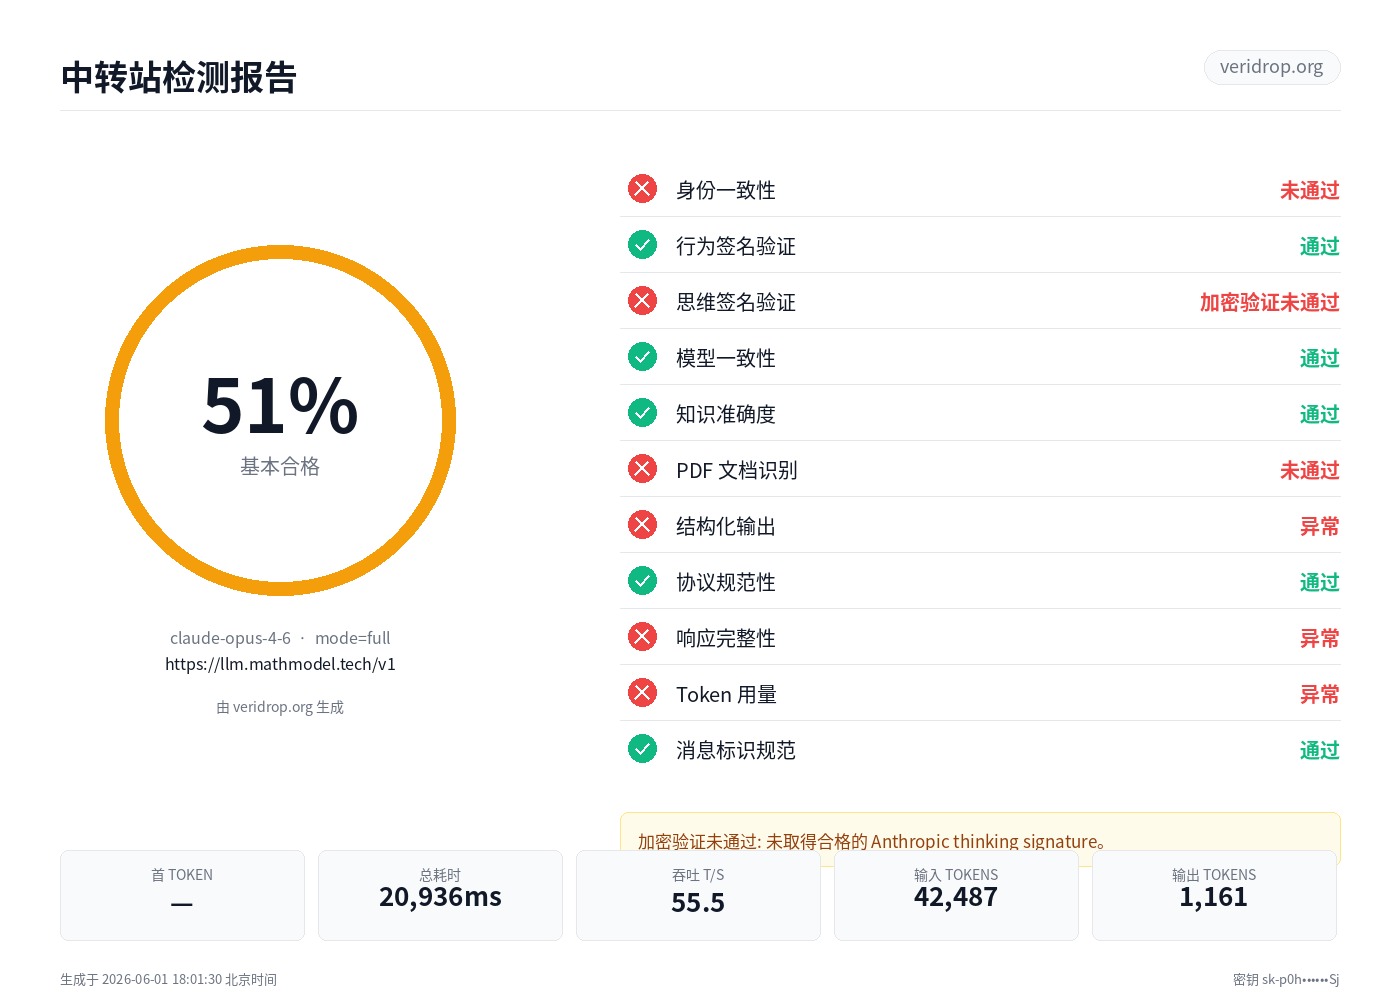Click the red X icon beside PDF 文档识别

[x=642, y=469]
